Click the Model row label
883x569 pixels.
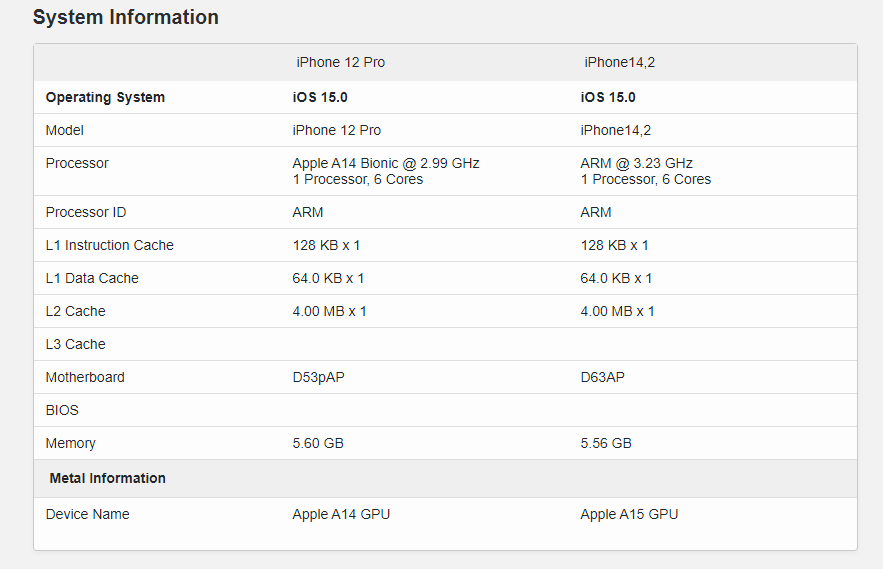[x=65, y=130]
